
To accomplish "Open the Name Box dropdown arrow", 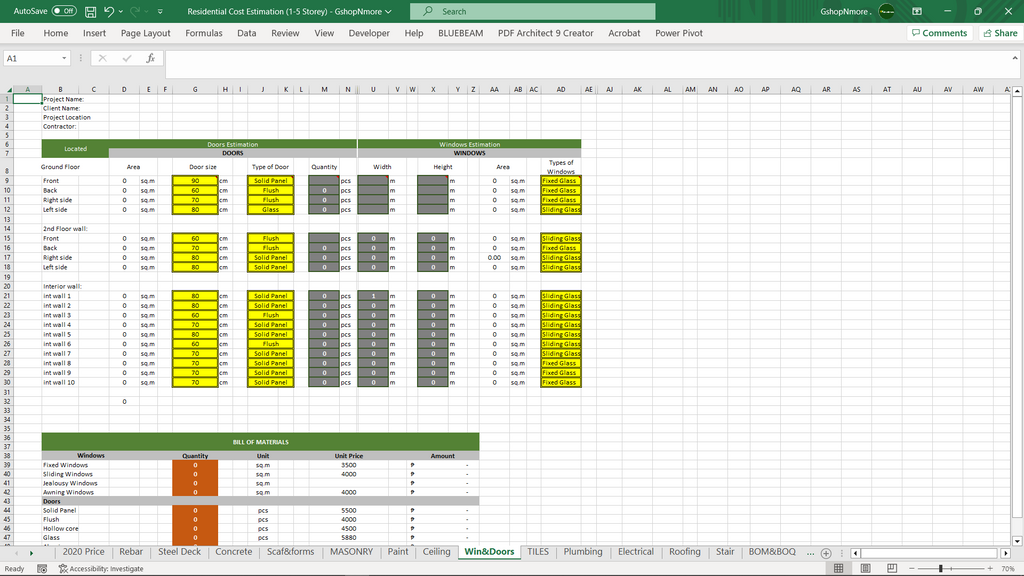I will pos(64,58).
